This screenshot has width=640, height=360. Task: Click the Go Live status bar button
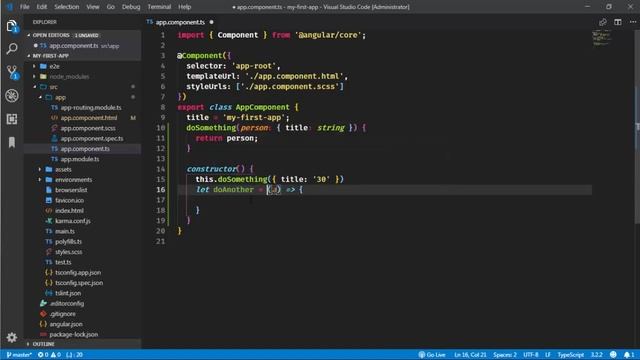(x=432, y=355)
